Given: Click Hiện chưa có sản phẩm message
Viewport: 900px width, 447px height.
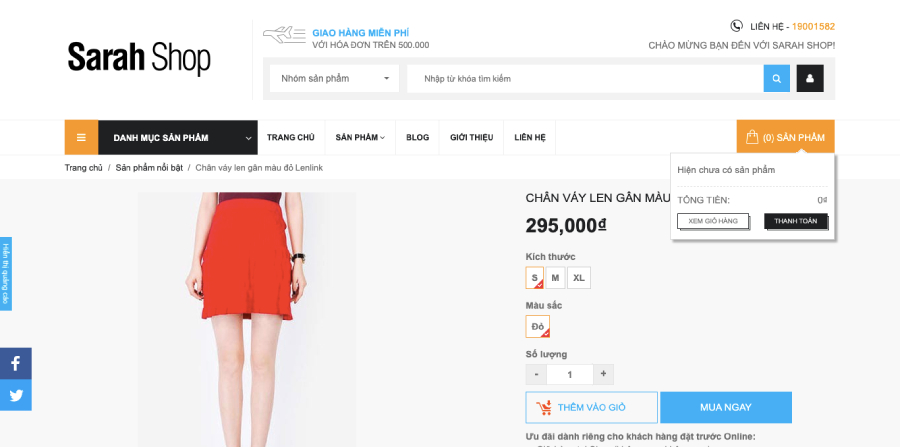Looking at the screenshot, I should (x=726, y=170).
